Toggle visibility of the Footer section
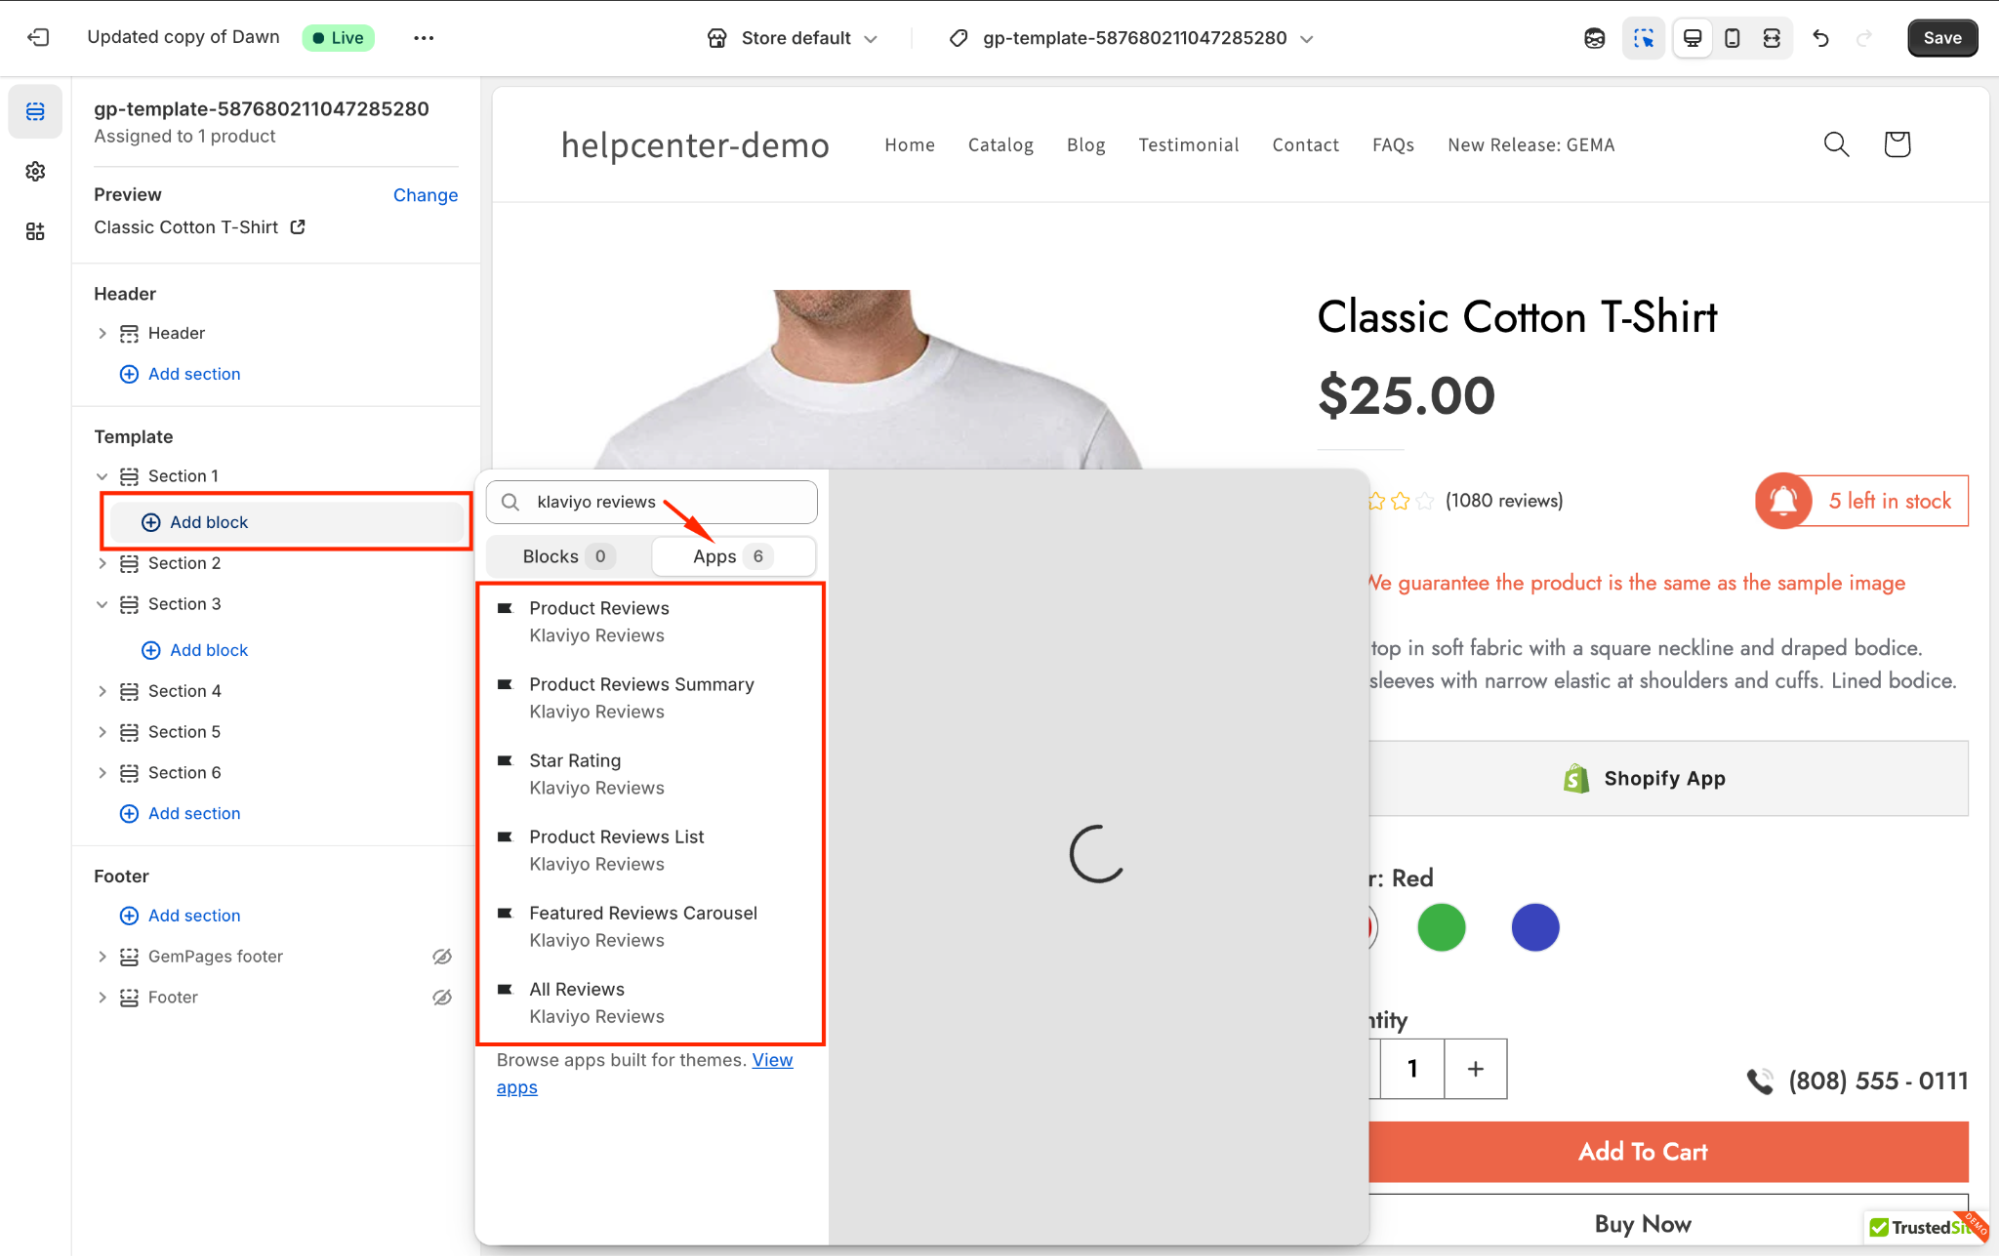 pyautogui.click(x=442, y=997)
